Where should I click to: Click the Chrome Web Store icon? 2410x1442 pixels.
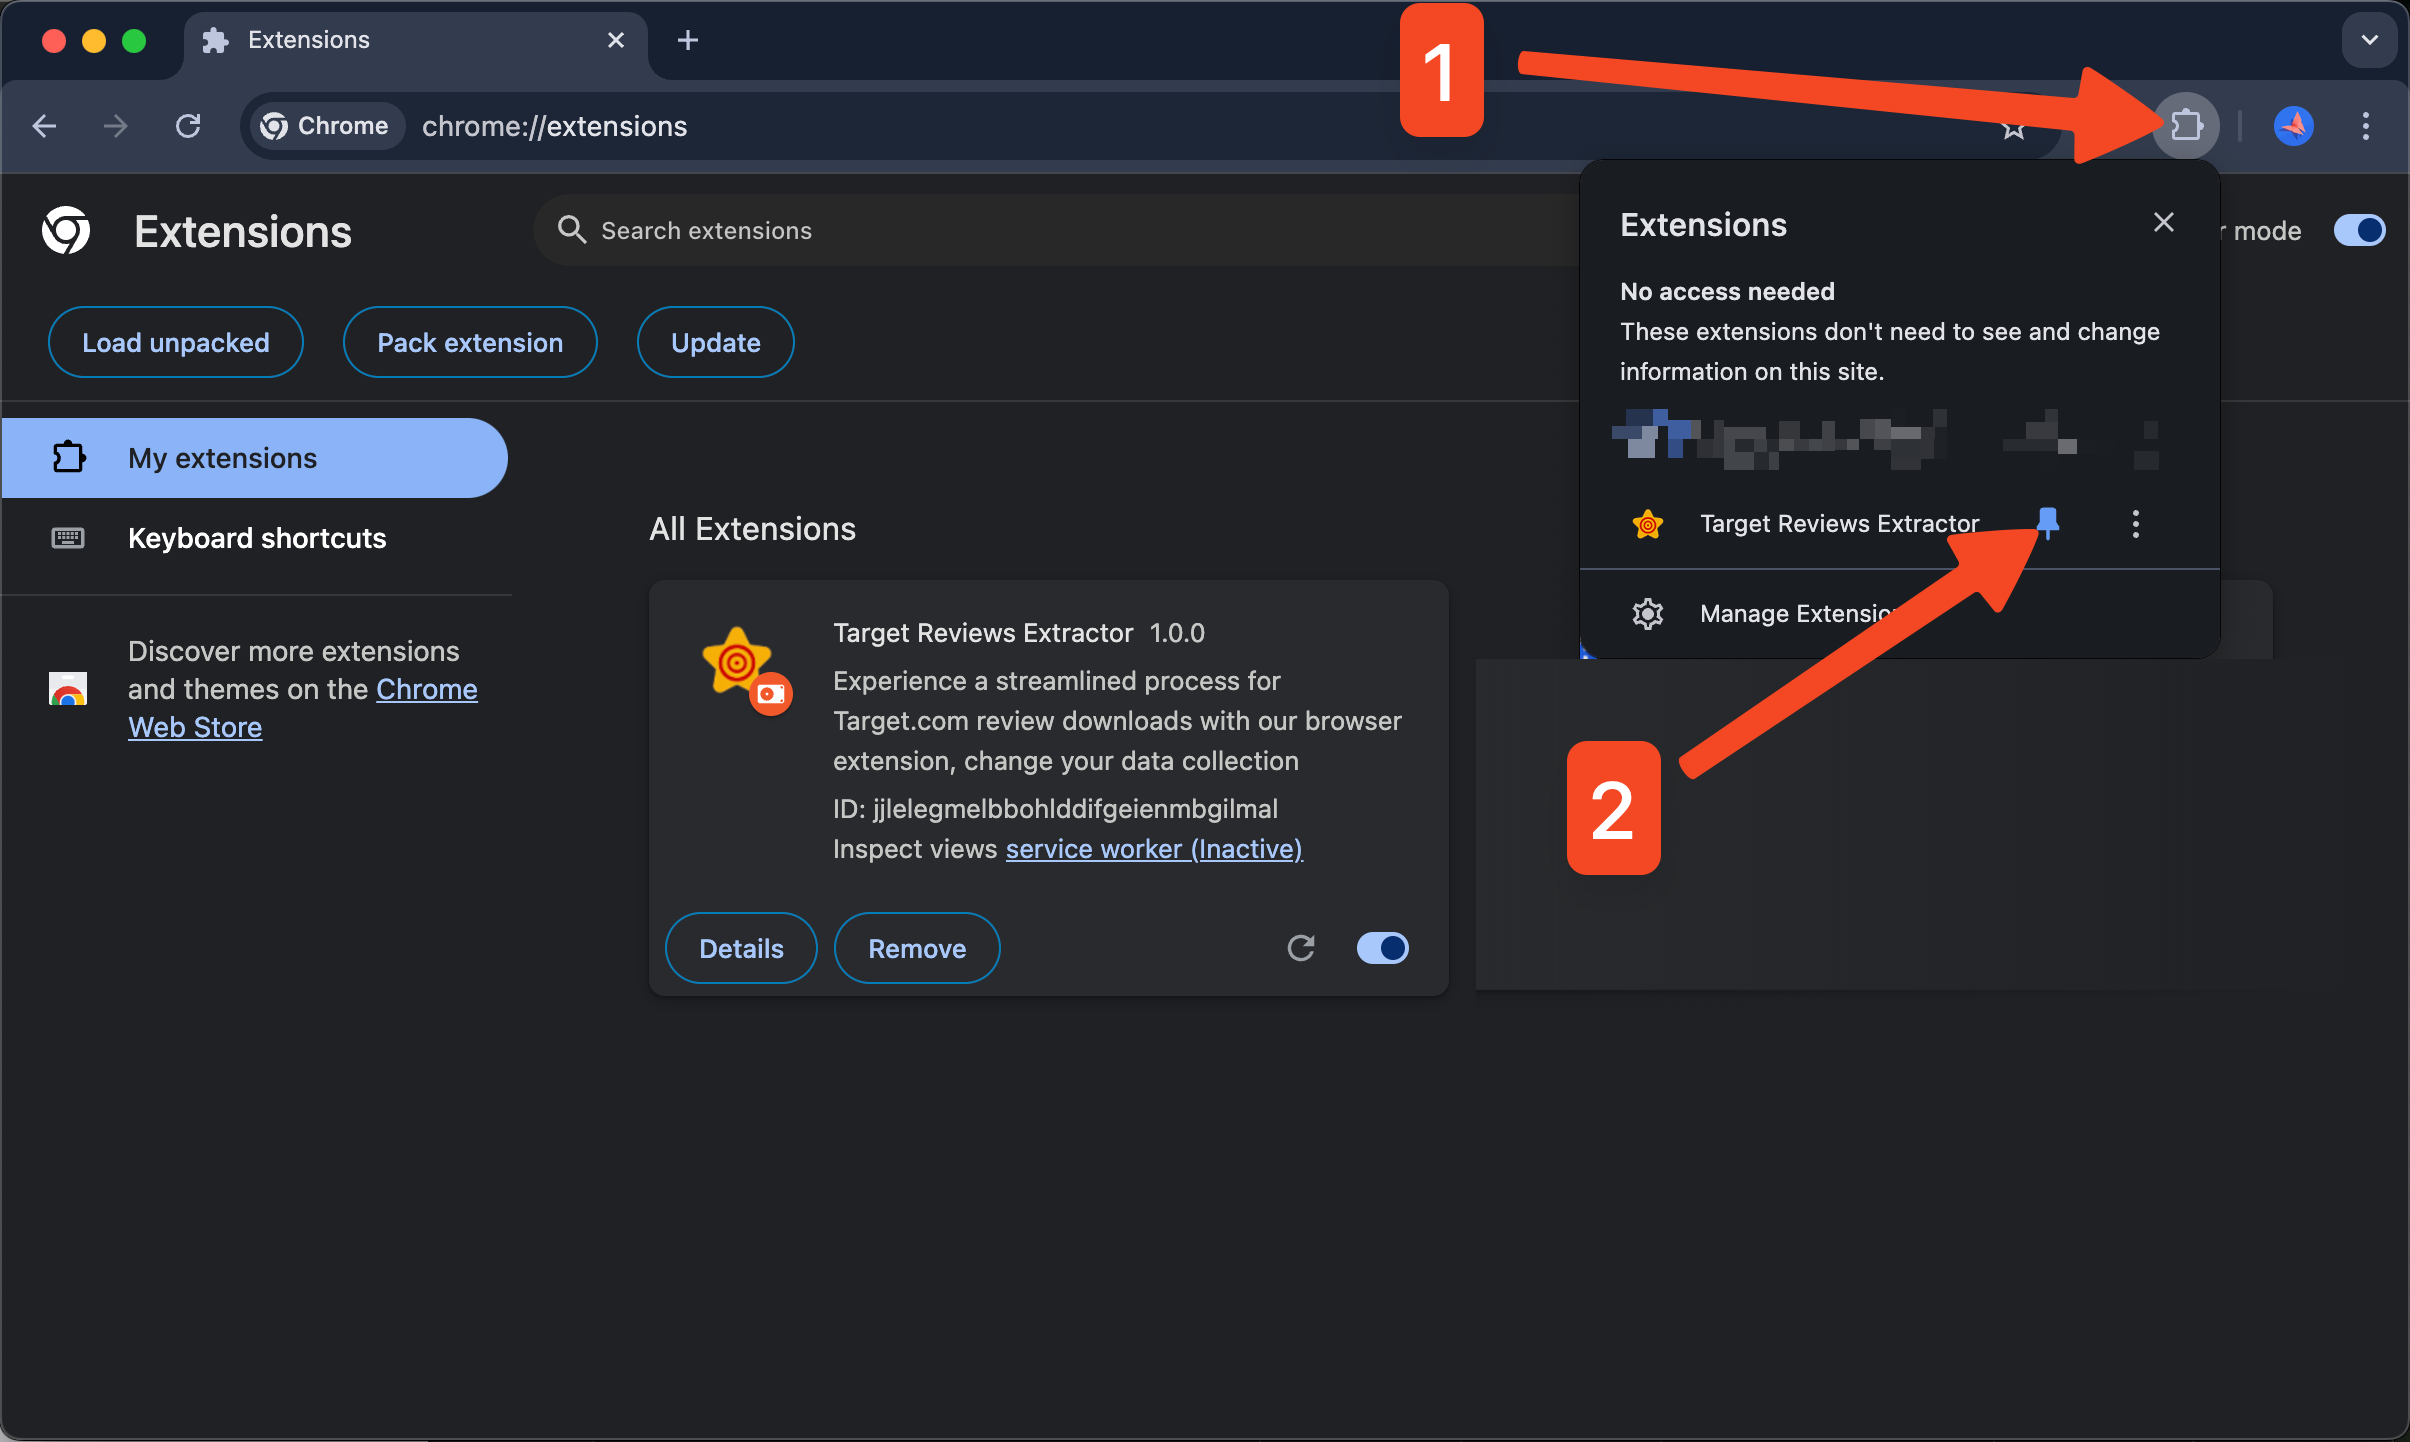point(68,689)
